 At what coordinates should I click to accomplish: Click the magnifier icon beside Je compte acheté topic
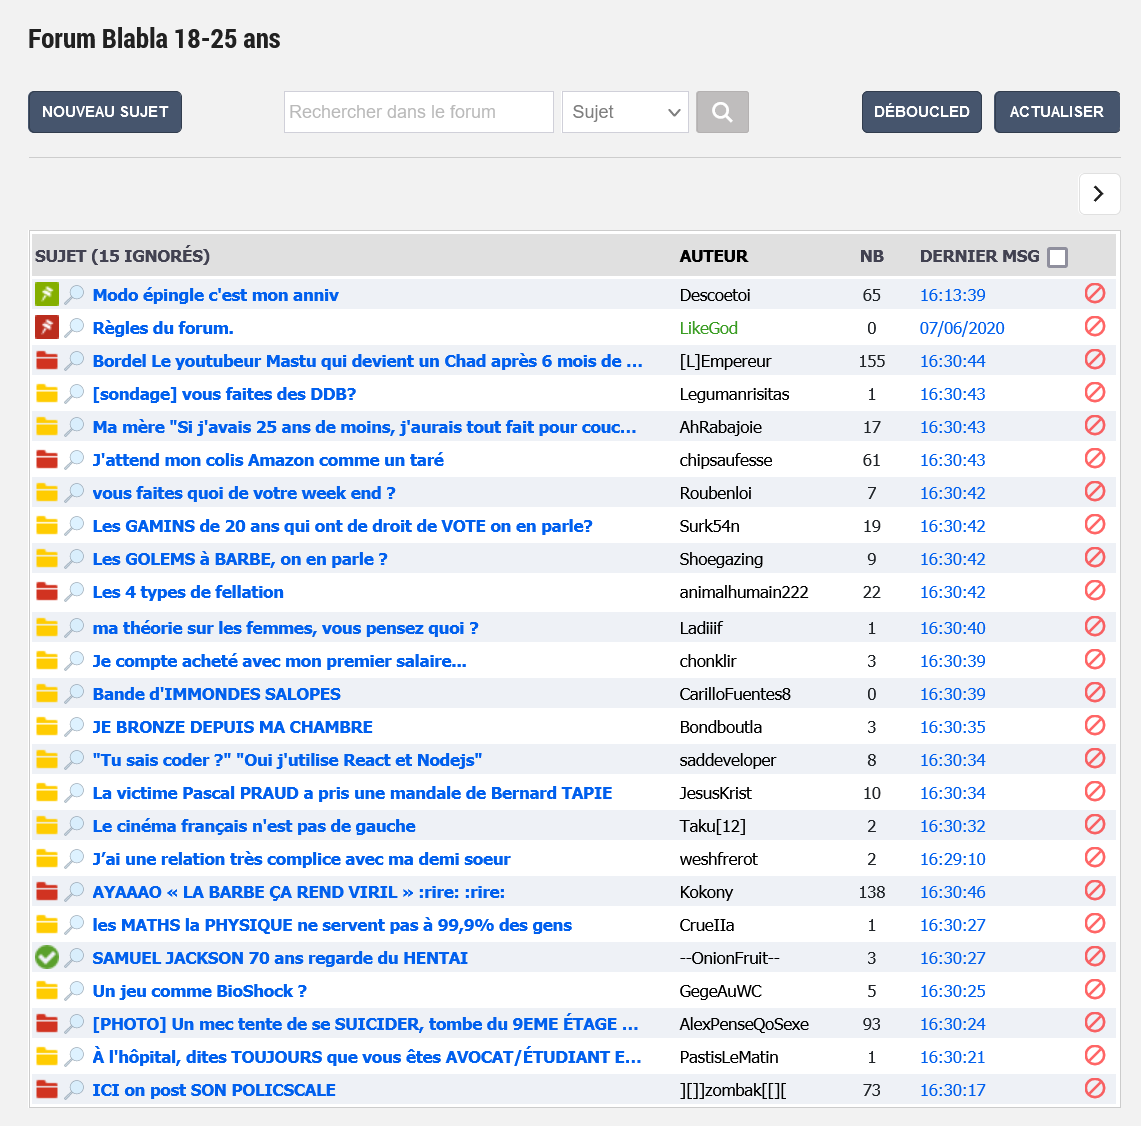pos(74,661)
